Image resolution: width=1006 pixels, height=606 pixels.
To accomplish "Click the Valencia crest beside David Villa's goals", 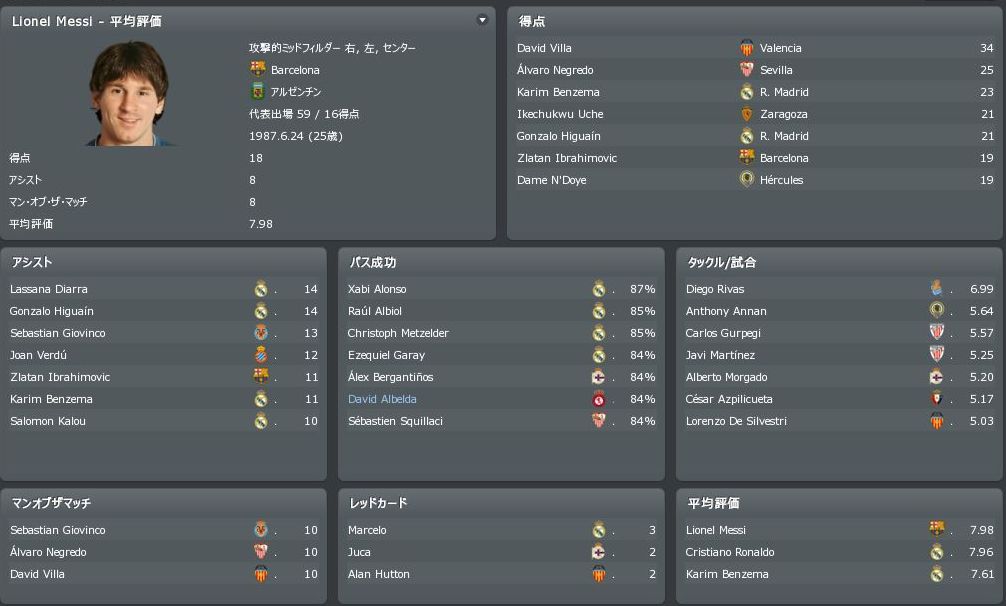I will pos(746,48).
